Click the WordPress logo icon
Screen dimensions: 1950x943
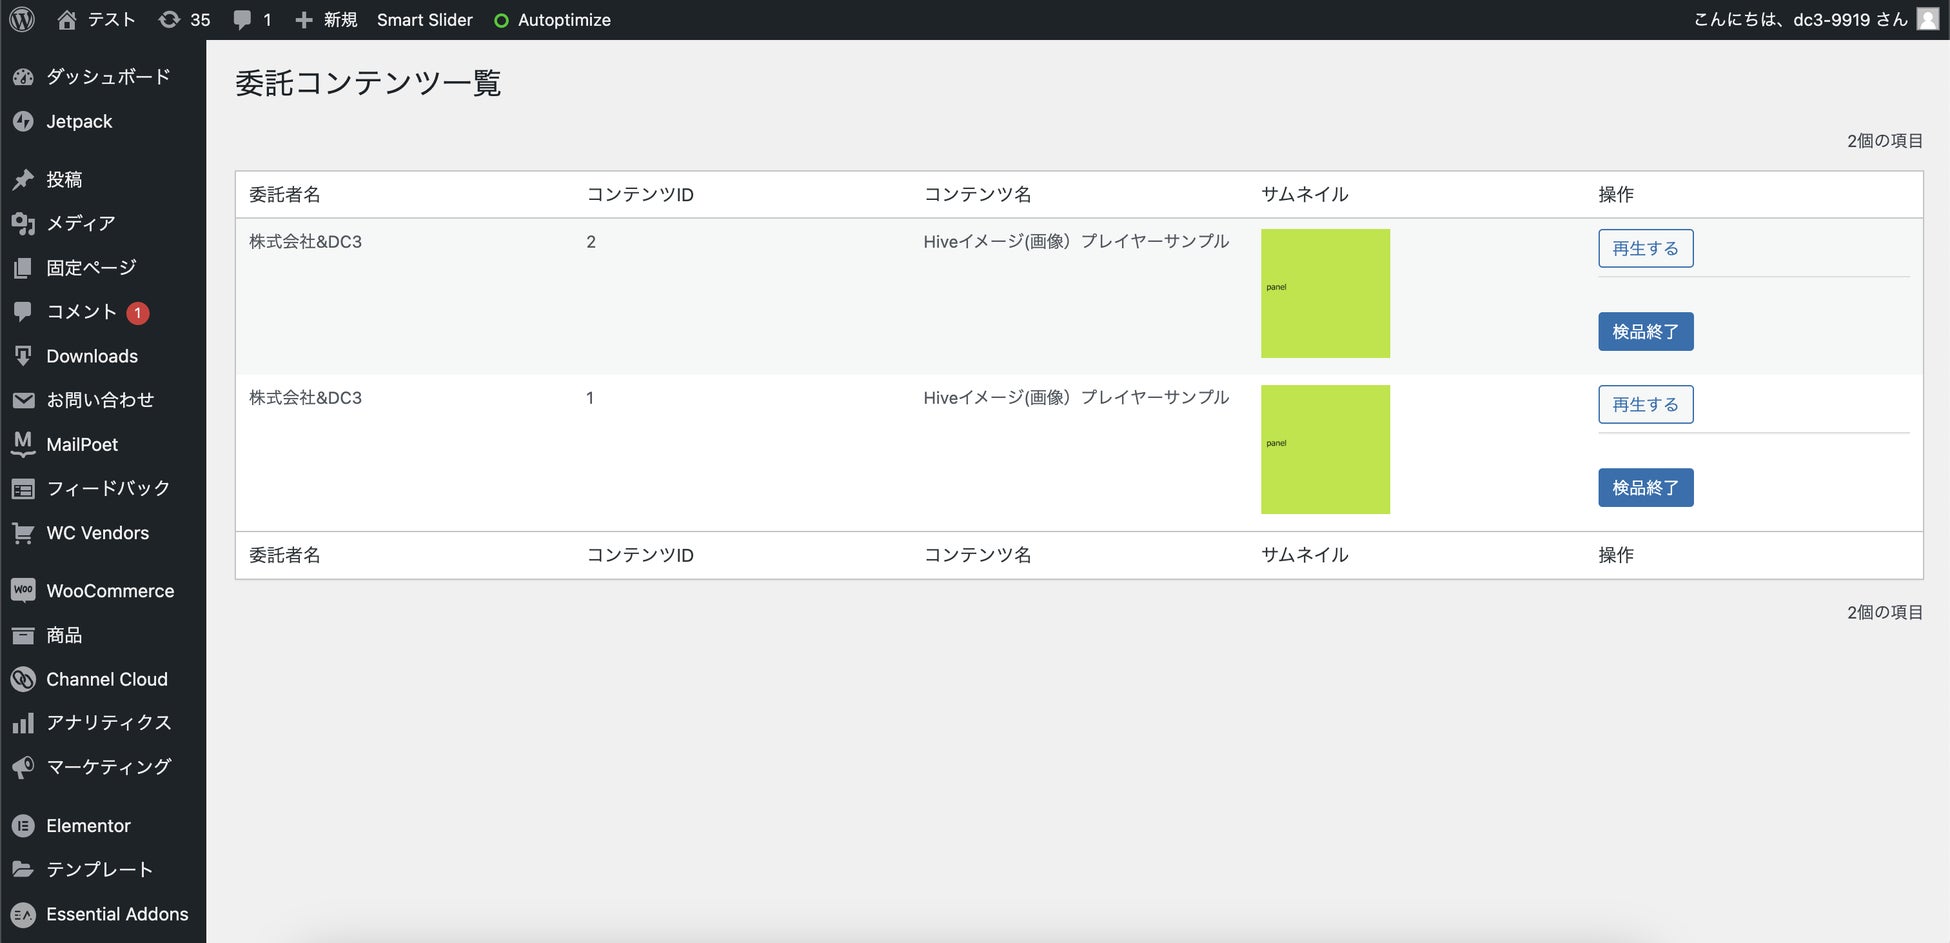pos(22,20)
